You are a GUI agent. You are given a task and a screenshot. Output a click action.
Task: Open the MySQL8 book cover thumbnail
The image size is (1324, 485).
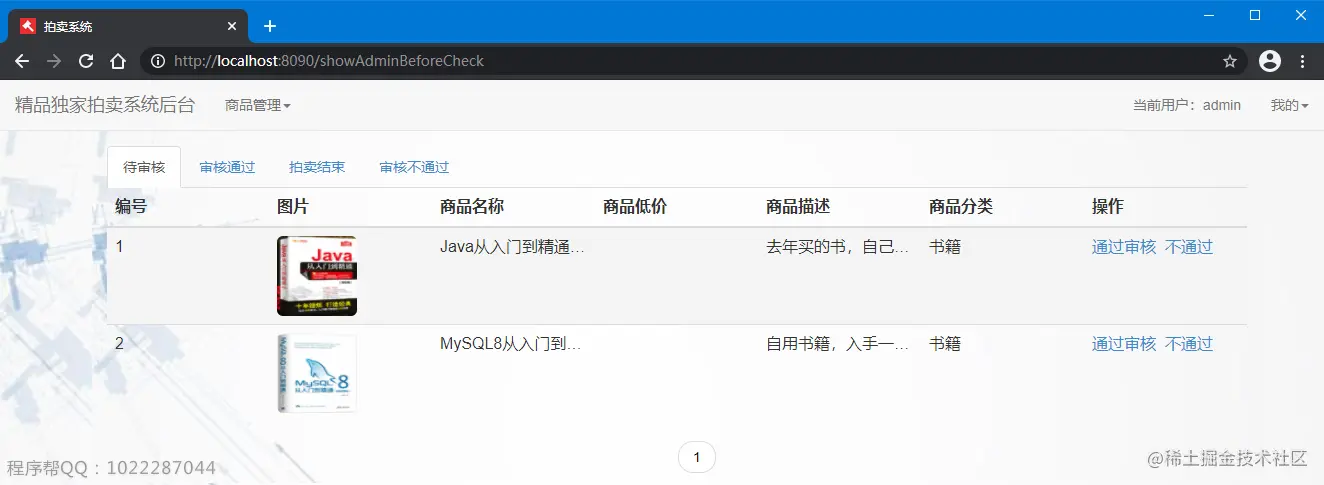(317, 373)
